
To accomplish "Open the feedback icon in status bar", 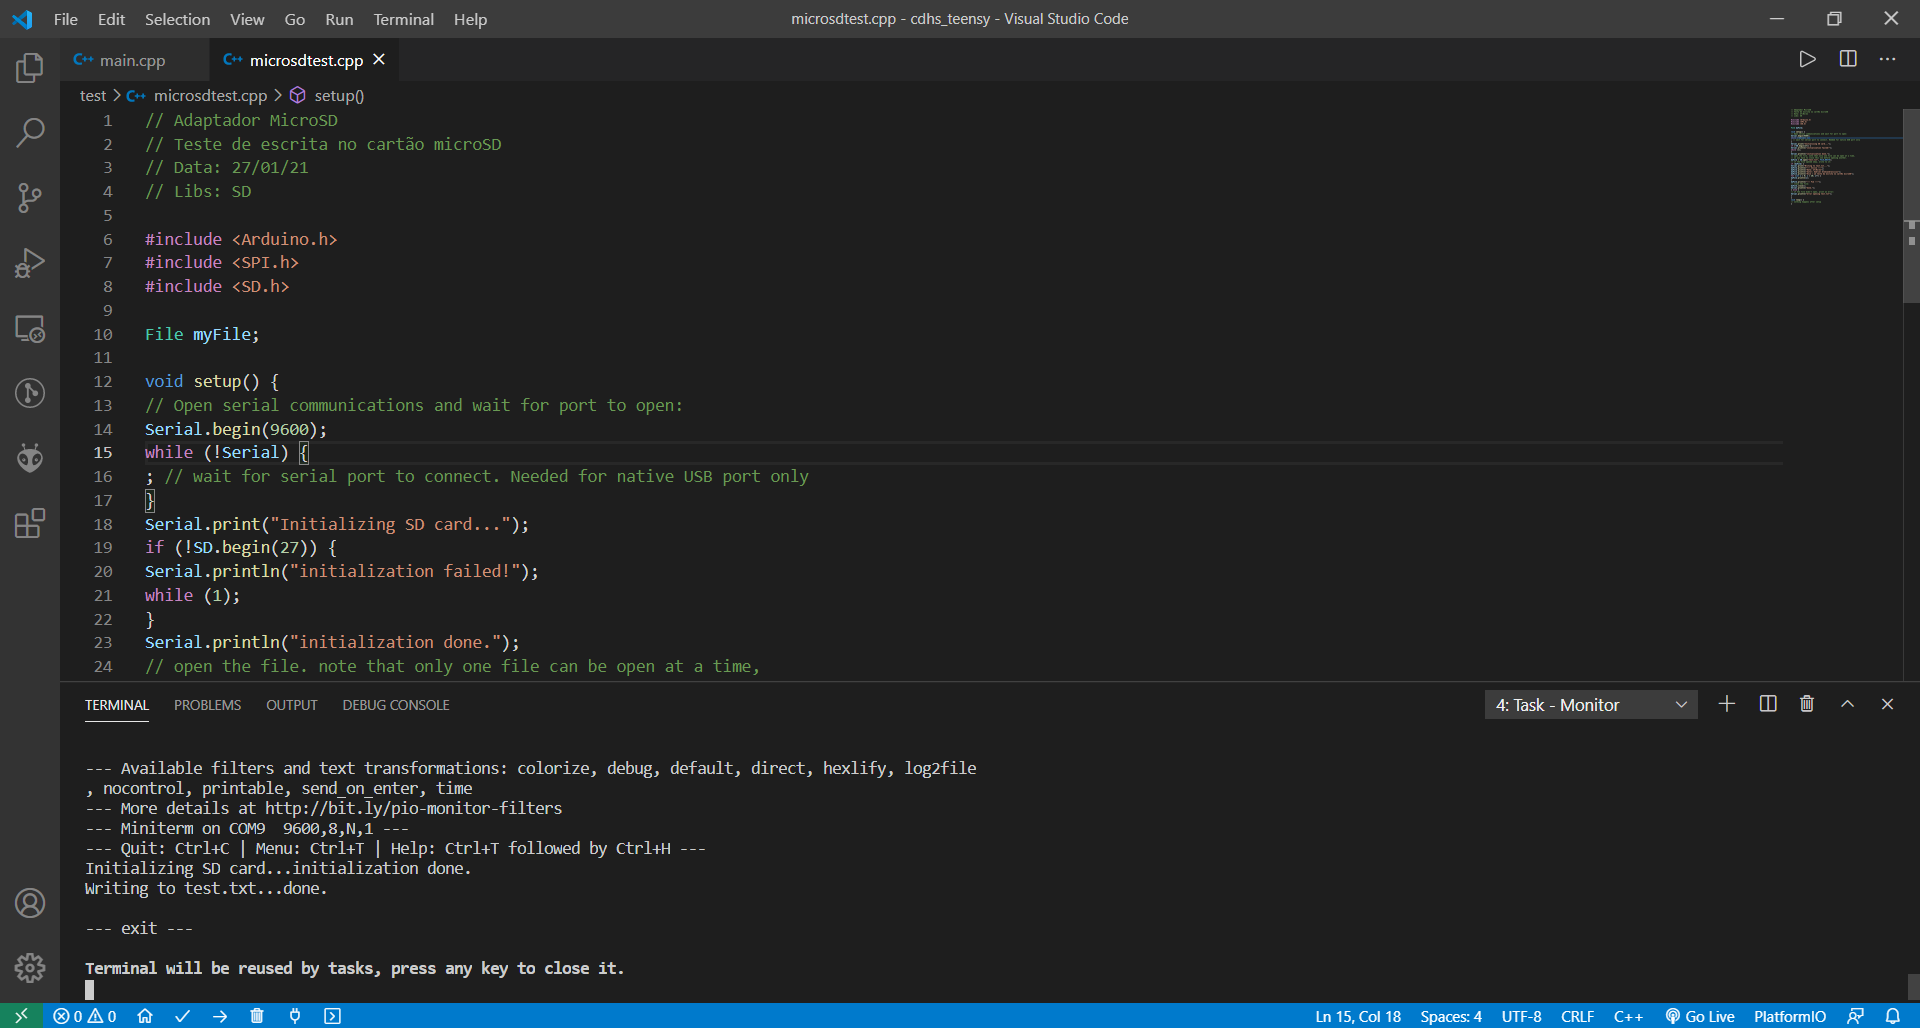I will [1856, 1016].
